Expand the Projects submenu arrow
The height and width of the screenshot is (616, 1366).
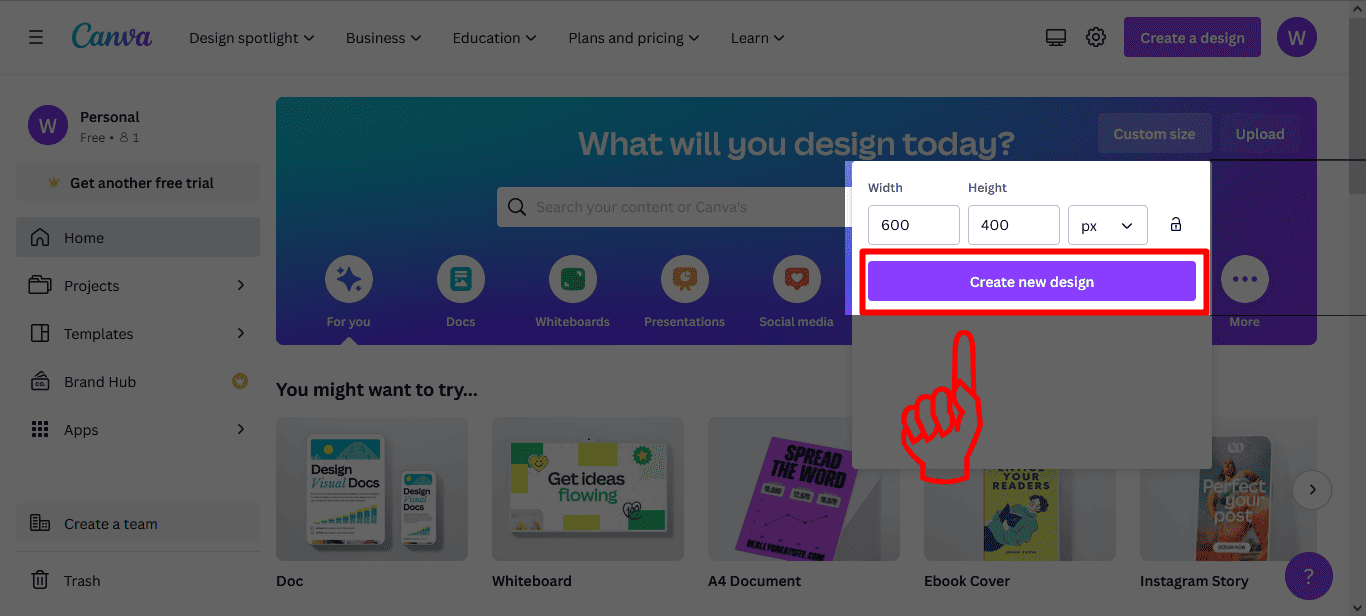pos(240,285)
